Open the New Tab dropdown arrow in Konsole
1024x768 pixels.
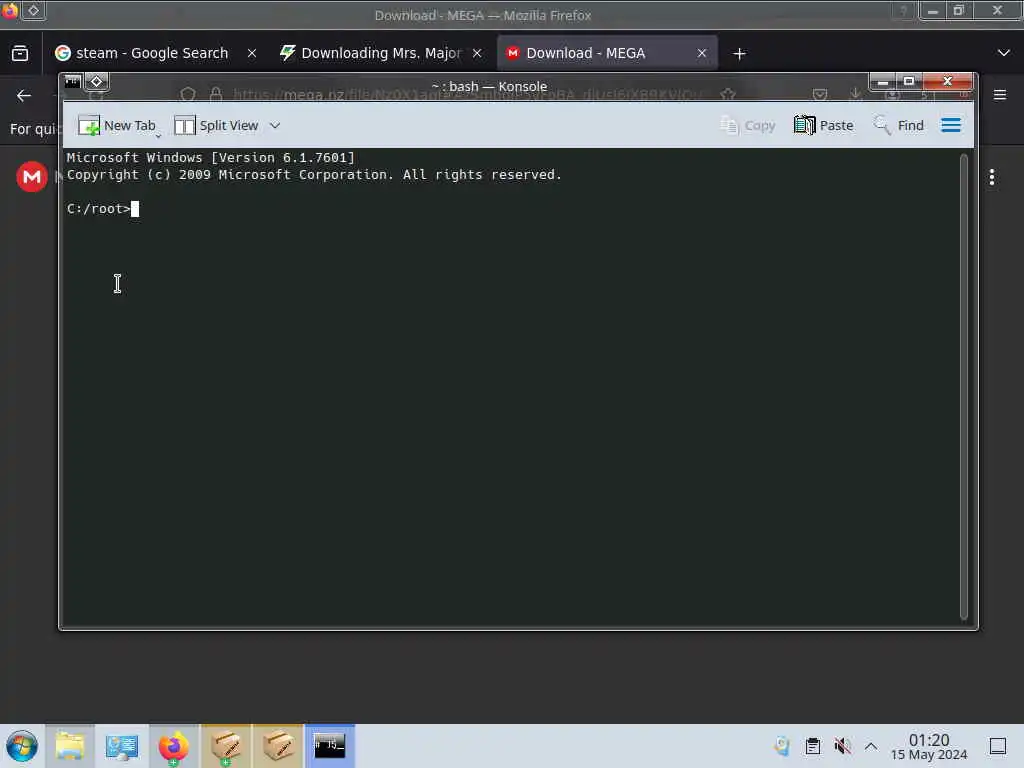[x=158, y=135]
